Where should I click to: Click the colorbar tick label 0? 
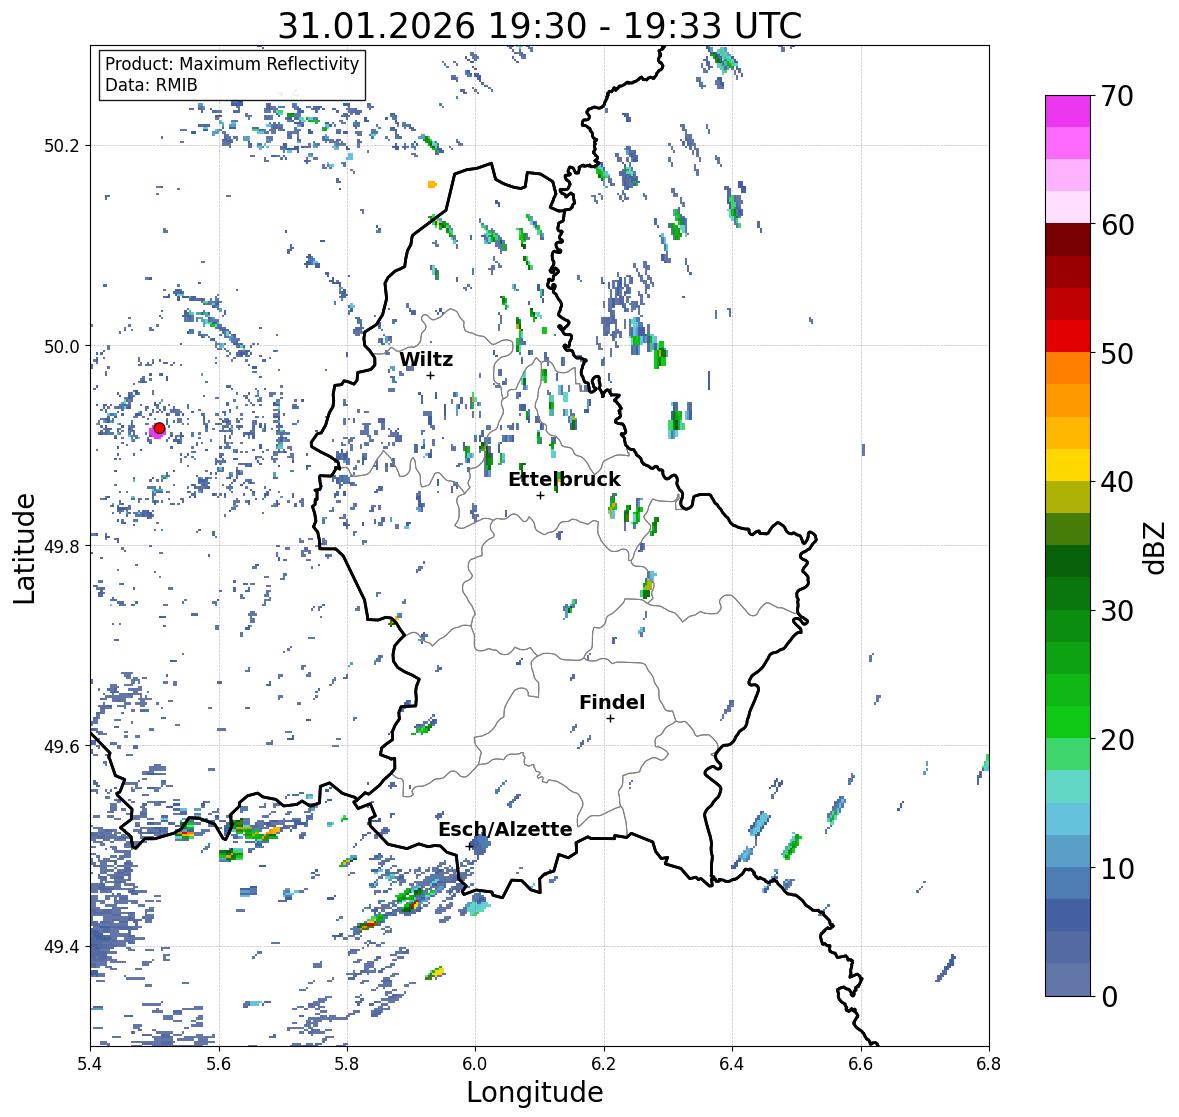click(1109, 997)
